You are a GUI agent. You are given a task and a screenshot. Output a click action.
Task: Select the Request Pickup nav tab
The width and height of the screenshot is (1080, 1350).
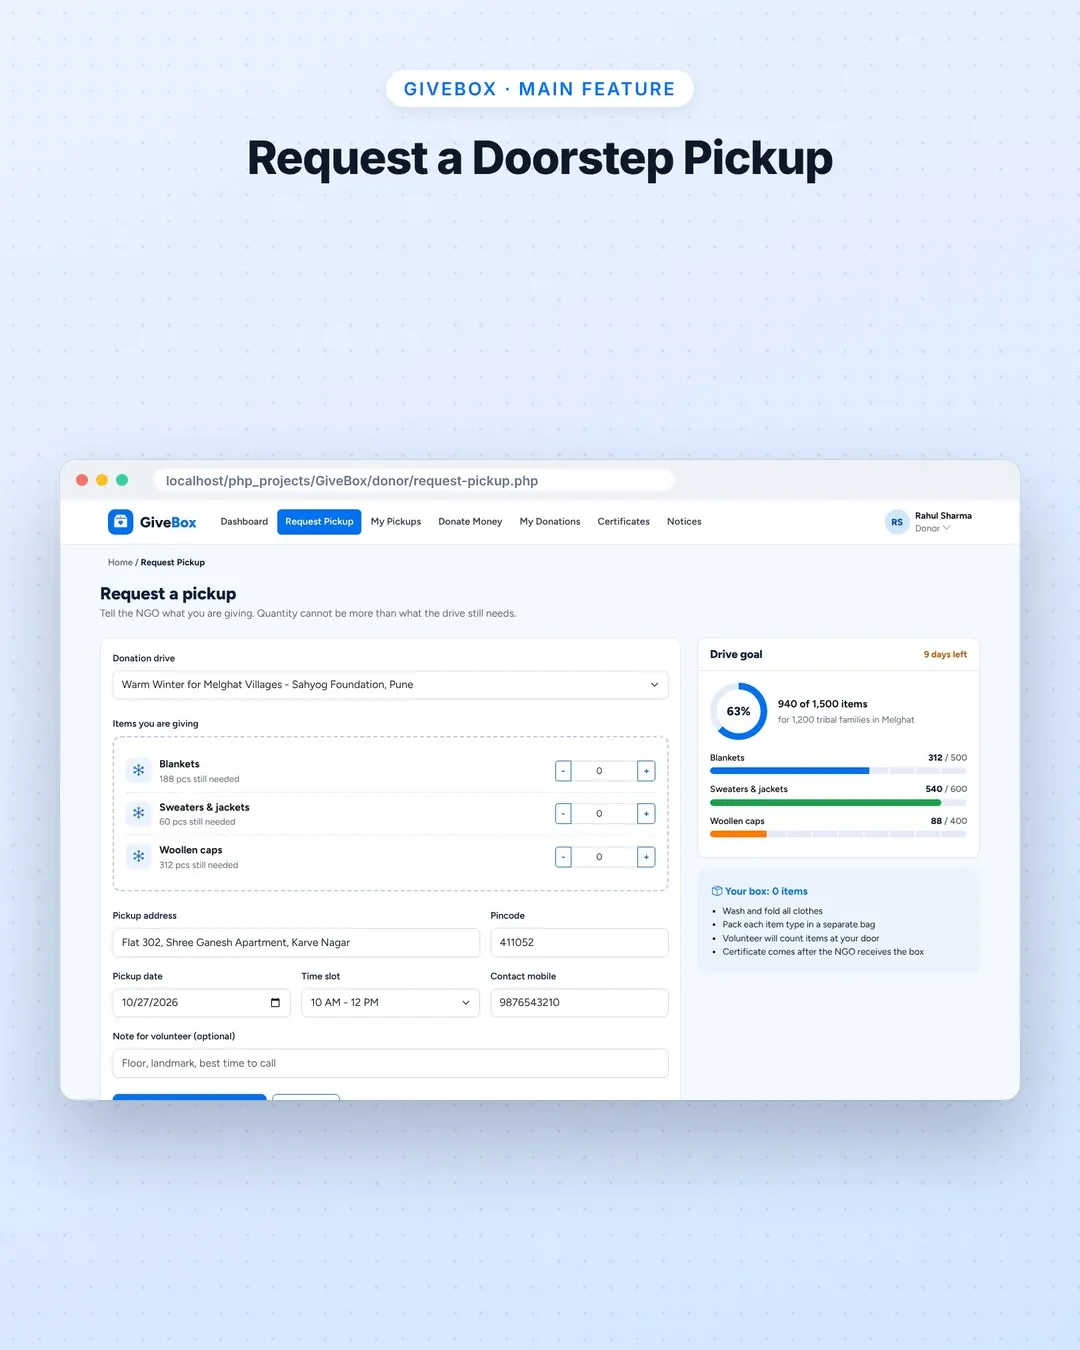point(319,522)
